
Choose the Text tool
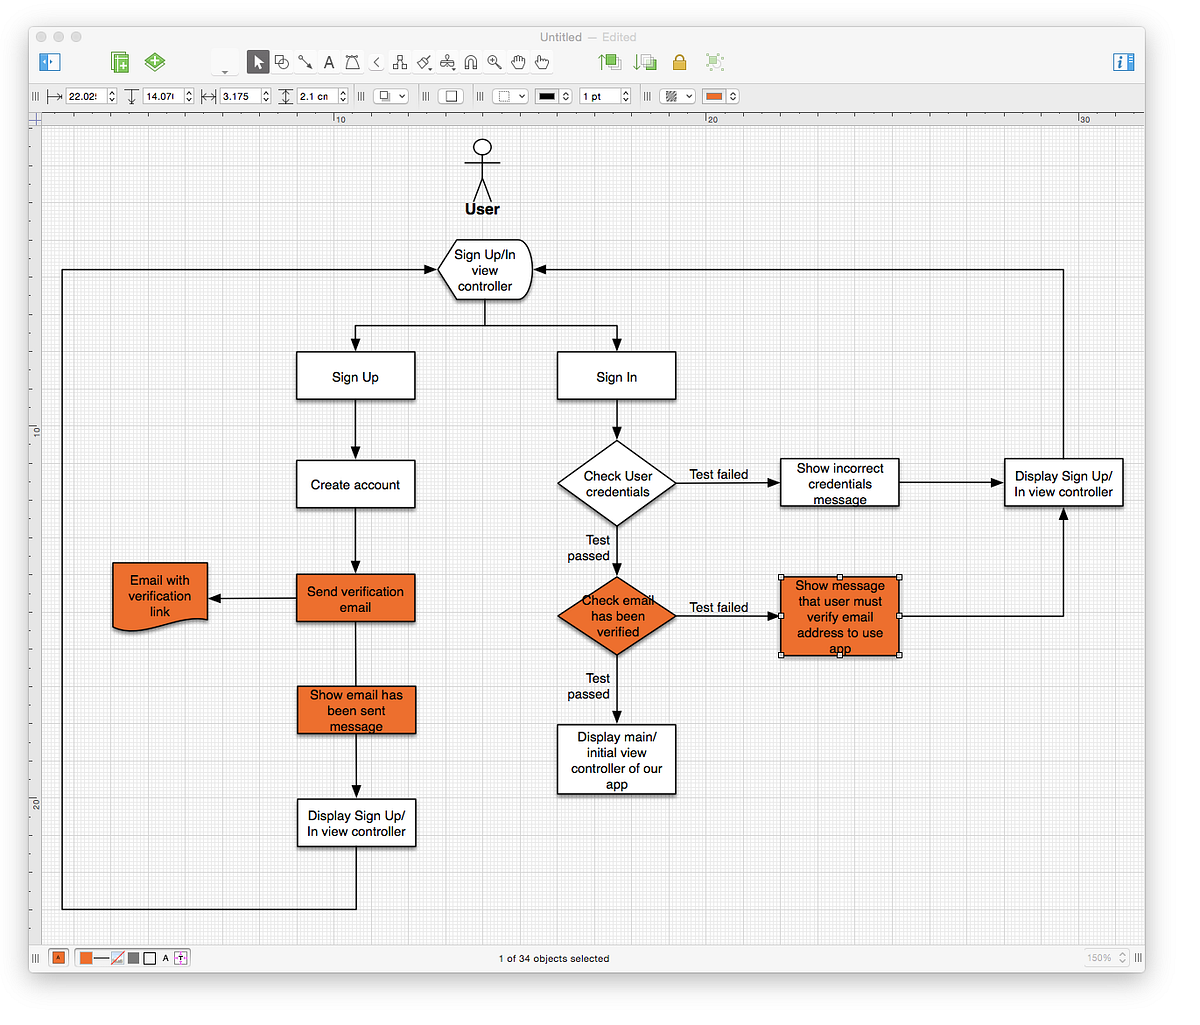[328, 62]
